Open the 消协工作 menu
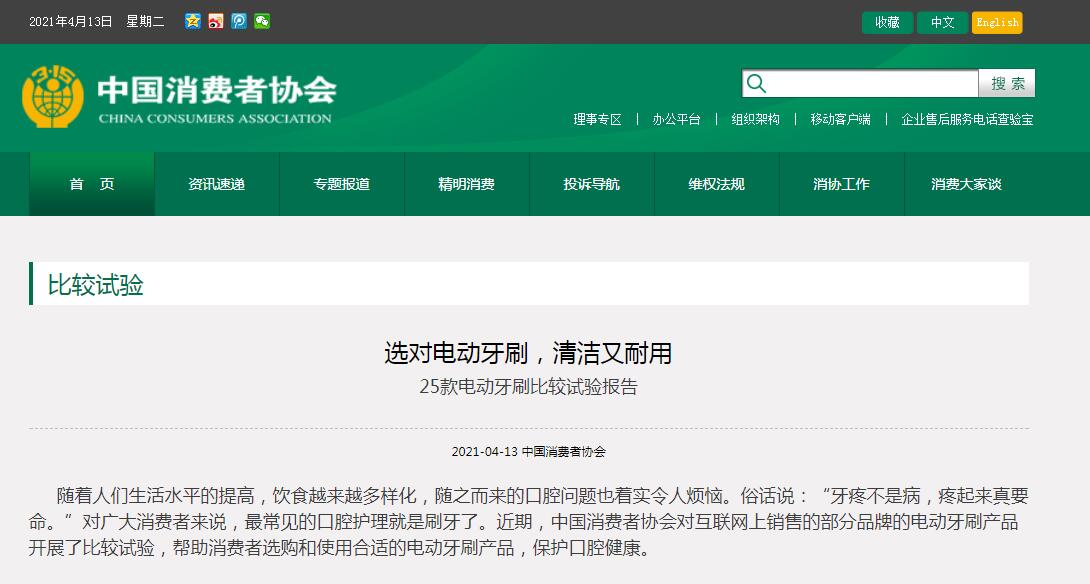This screenshot has width=1090, height=584. pyautogui.click(x=842, y=184)
